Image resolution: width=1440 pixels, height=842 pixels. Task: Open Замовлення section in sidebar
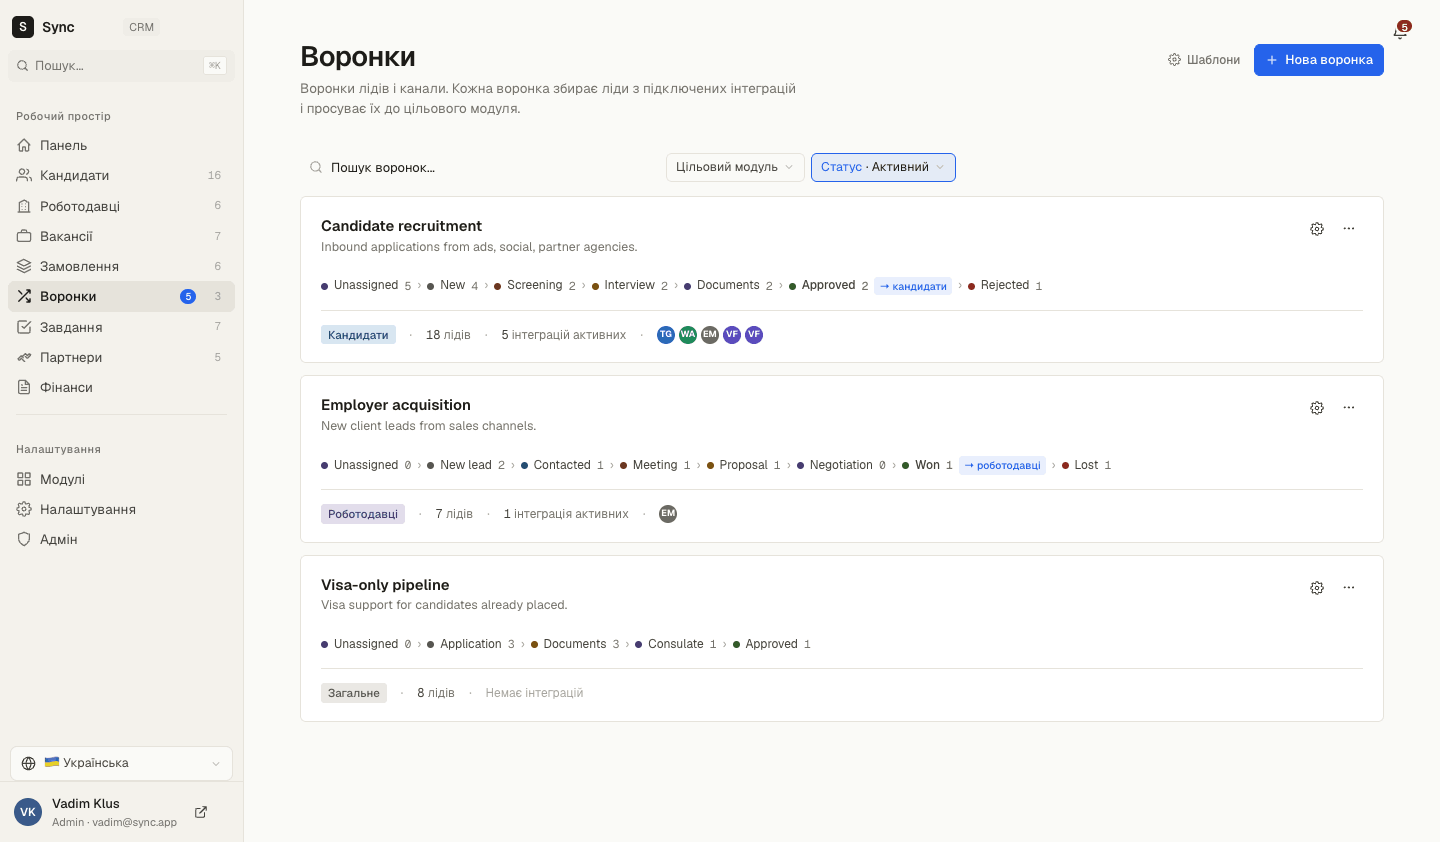point(121,267)
